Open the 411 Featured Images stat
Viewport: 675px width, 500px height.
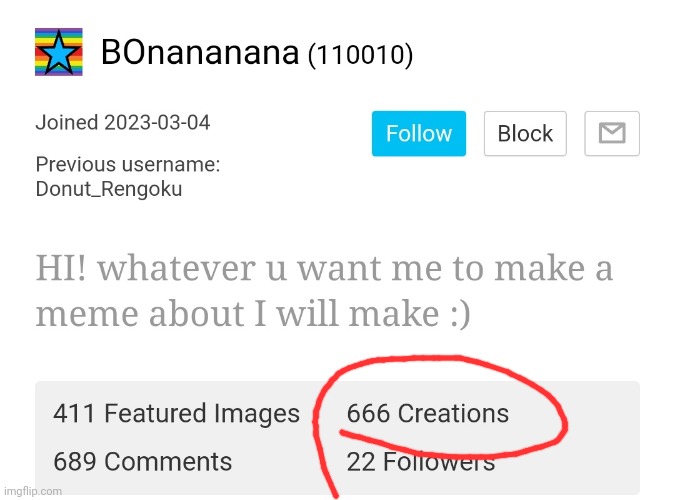pyautogui.click(x=176, y=413)
